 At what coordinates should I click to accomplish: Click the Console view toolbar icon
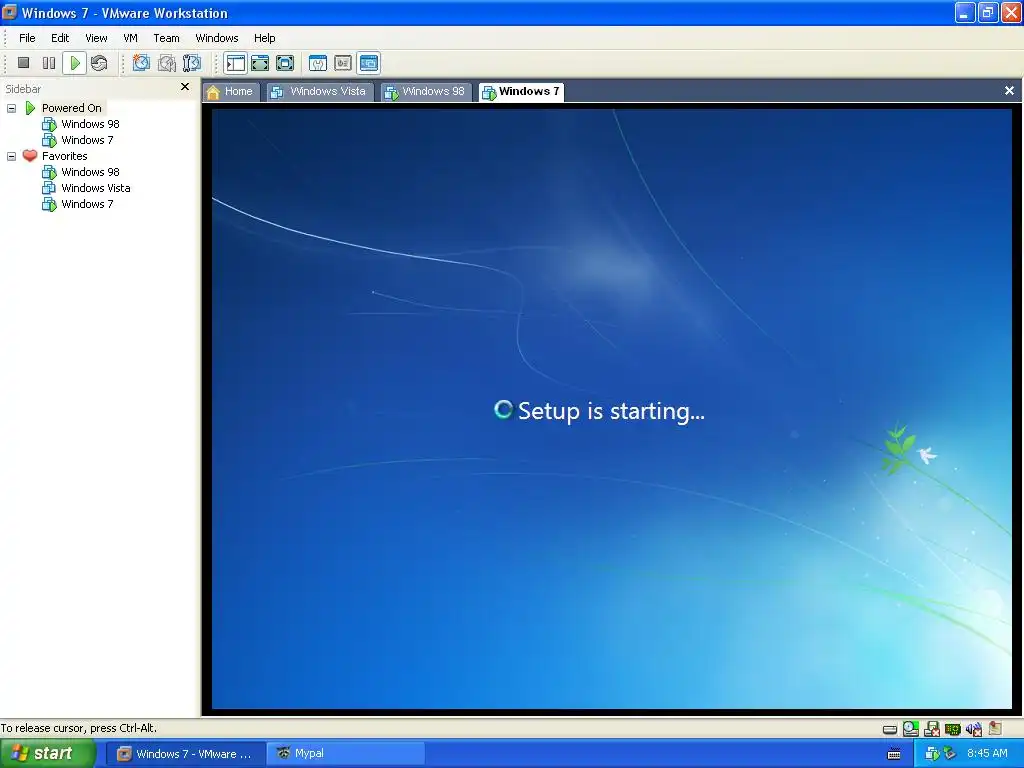(369, 63)
